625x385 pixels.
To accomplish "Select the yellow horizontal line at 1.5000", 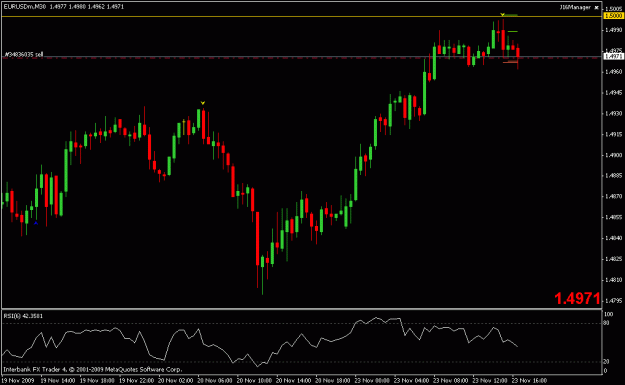I will [302, 16].
